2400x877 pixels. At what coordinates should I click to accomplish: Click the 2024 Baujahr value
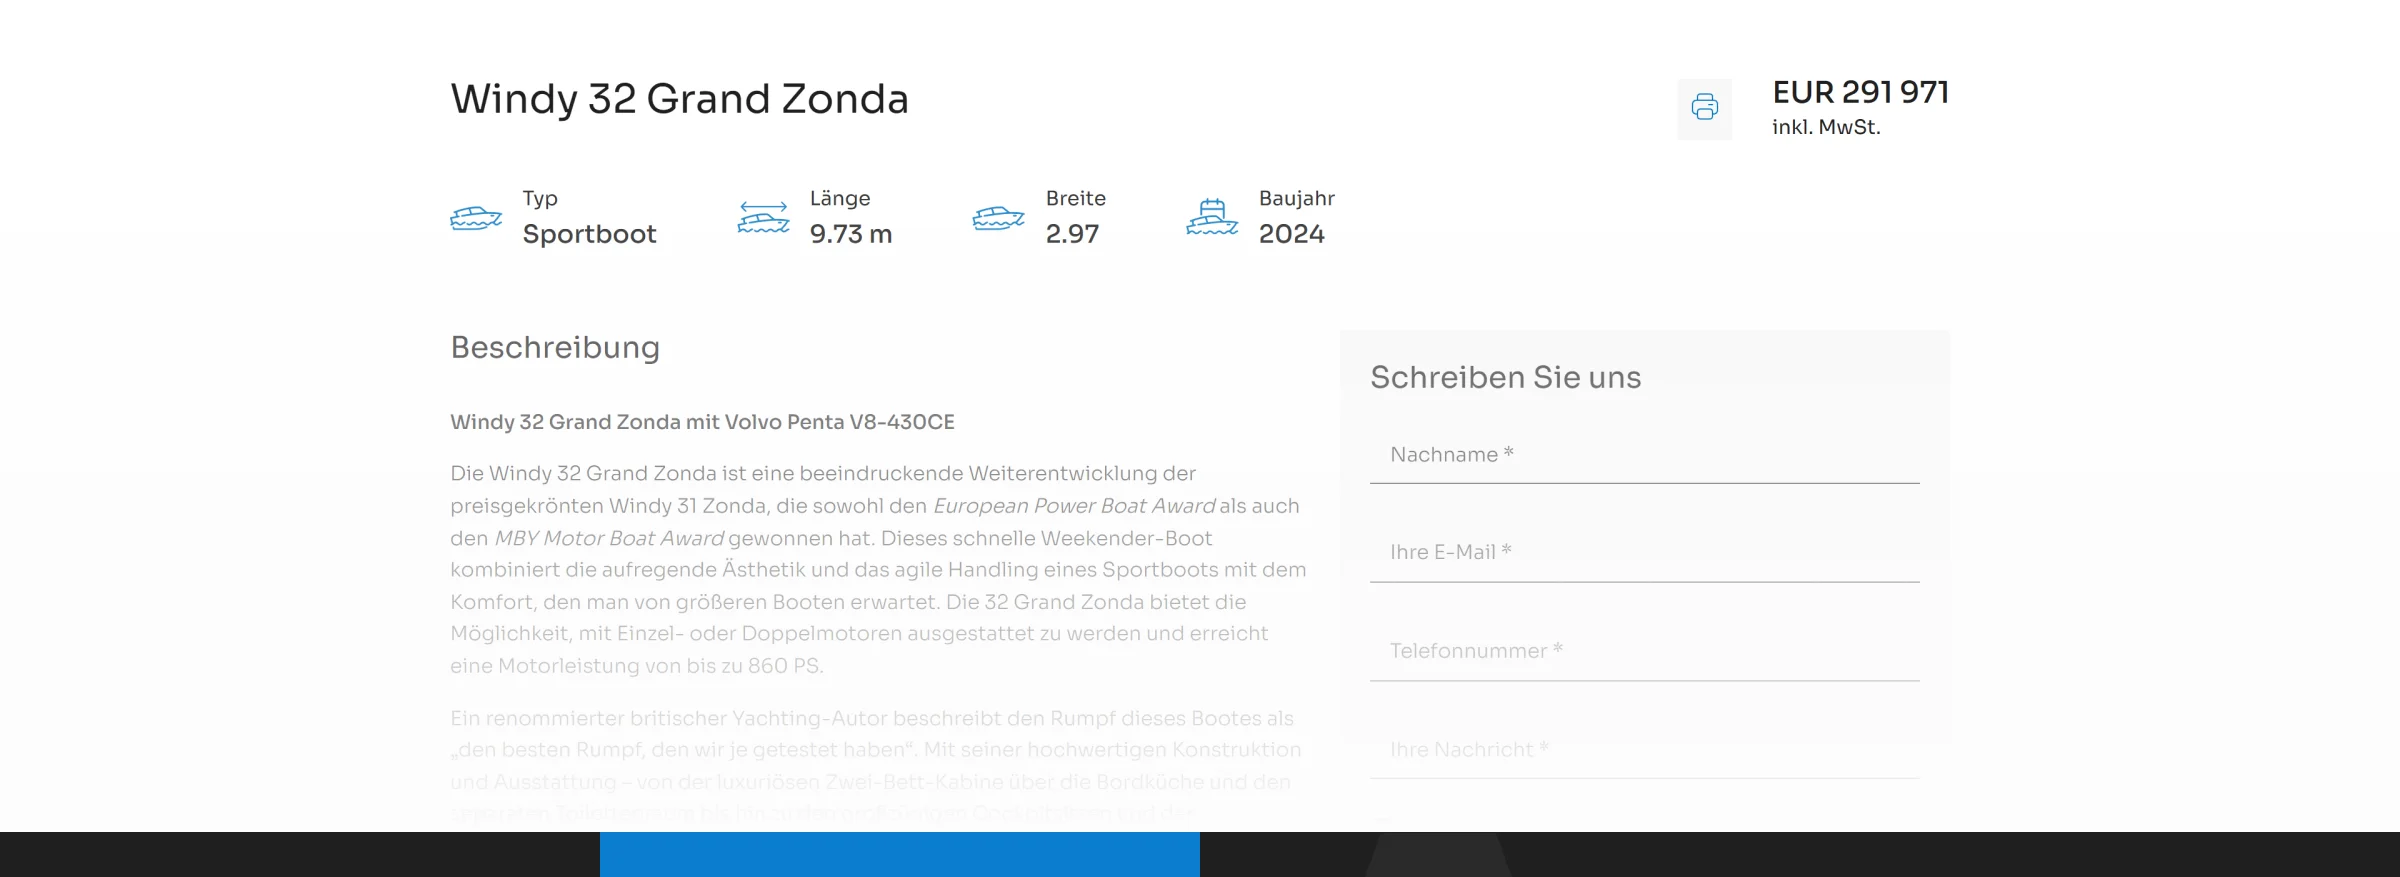pos(1291,234)
